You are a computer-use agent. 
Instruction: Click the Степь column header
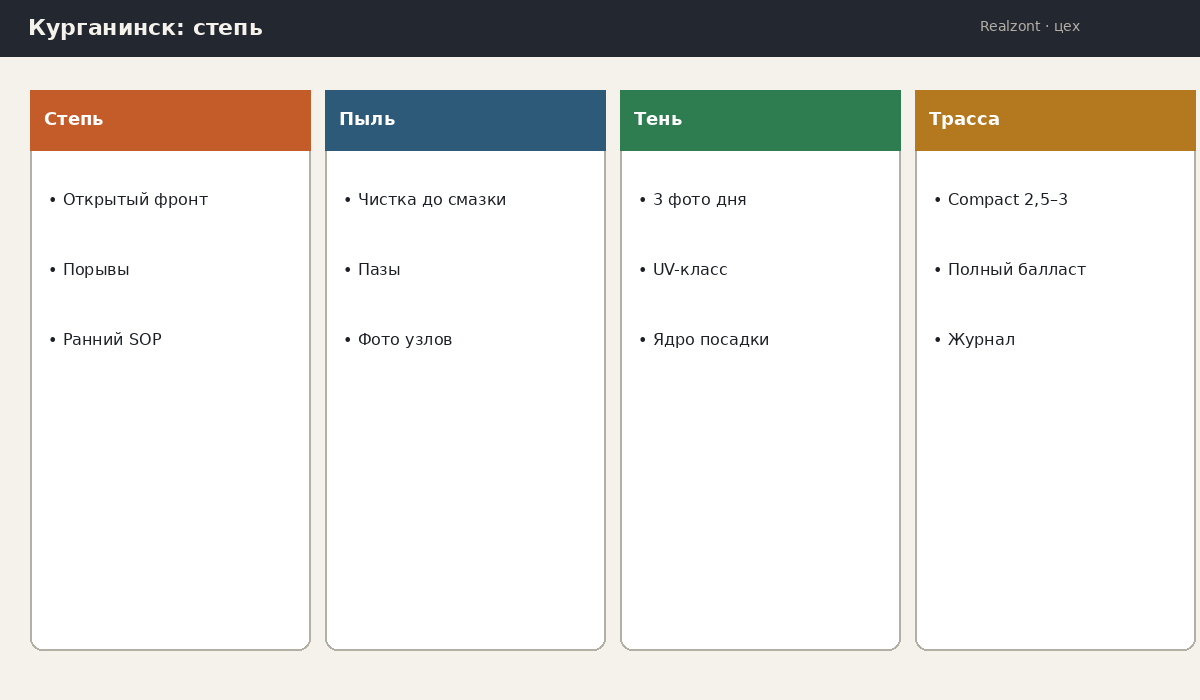(170, 120)
